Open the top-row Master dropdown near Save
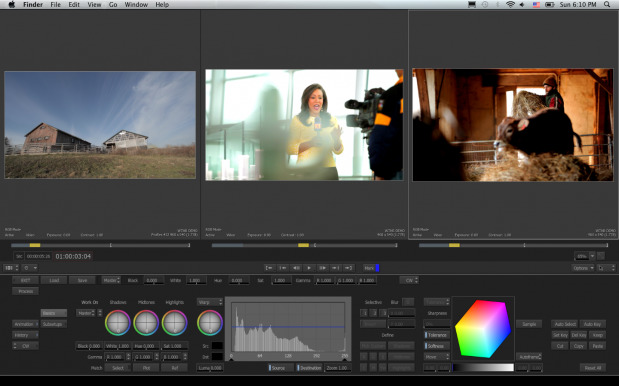The width and height of the screenshot is (619, 386). (x=111, y=280)
